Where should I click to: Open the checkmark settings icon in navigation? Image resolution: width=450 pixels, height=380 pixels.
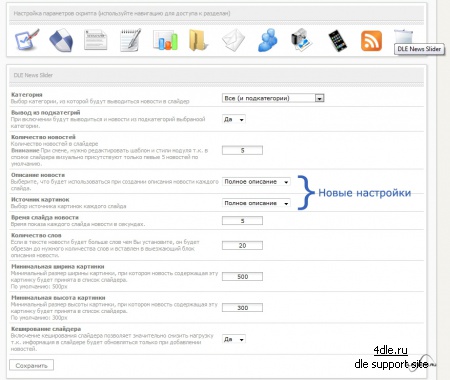(x=27, y=40)
